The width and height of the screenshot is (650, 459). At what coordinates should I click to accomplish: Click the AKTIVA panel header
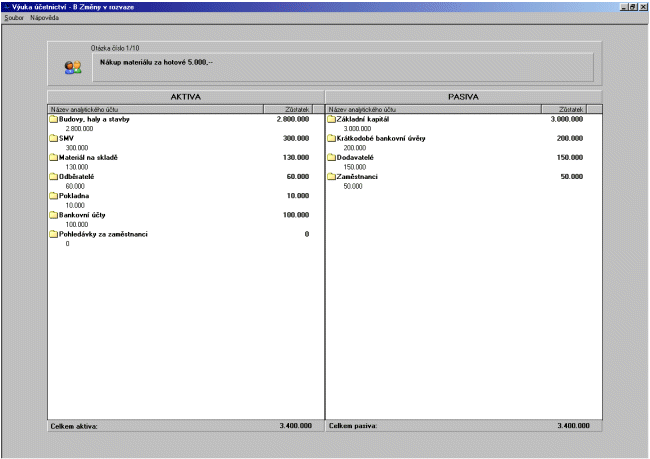(x=185, y=96)
